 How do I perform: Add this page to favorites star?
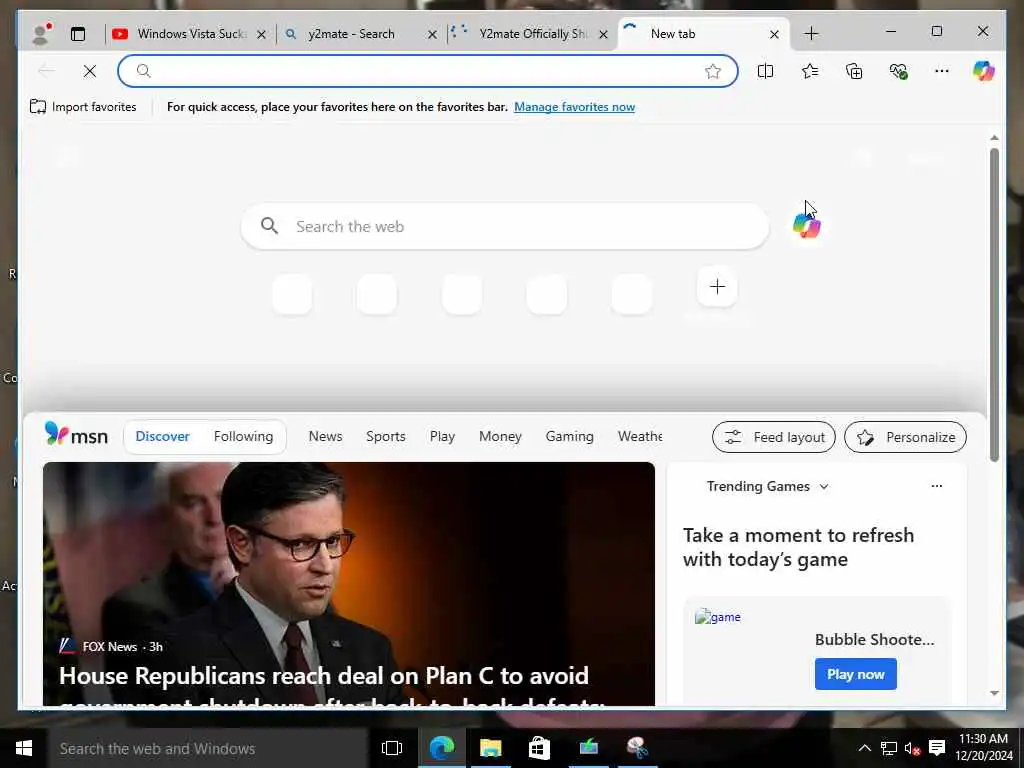pos(713,71)
